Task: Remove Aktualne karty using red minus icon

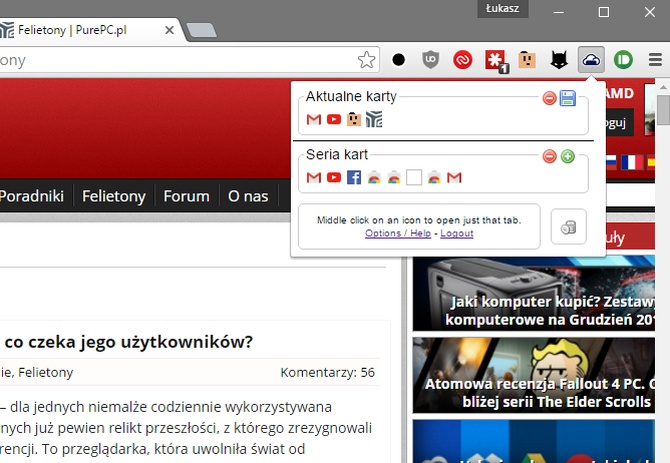Action: pos(549,98)
